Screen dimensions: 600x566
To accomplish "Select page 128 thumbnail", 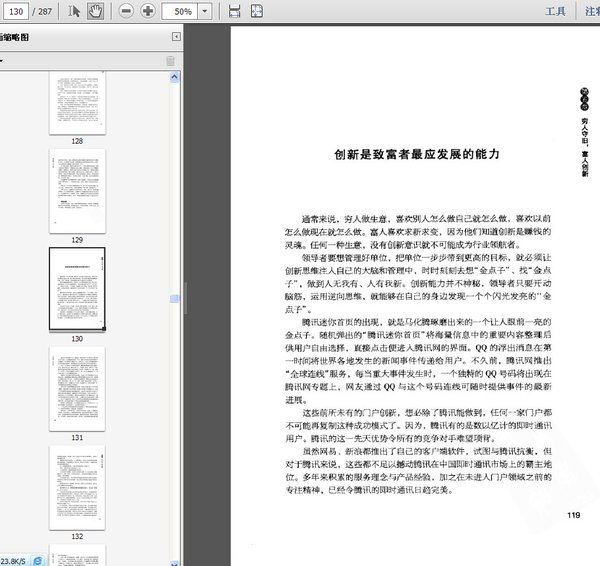I will [x=77, y=103].
